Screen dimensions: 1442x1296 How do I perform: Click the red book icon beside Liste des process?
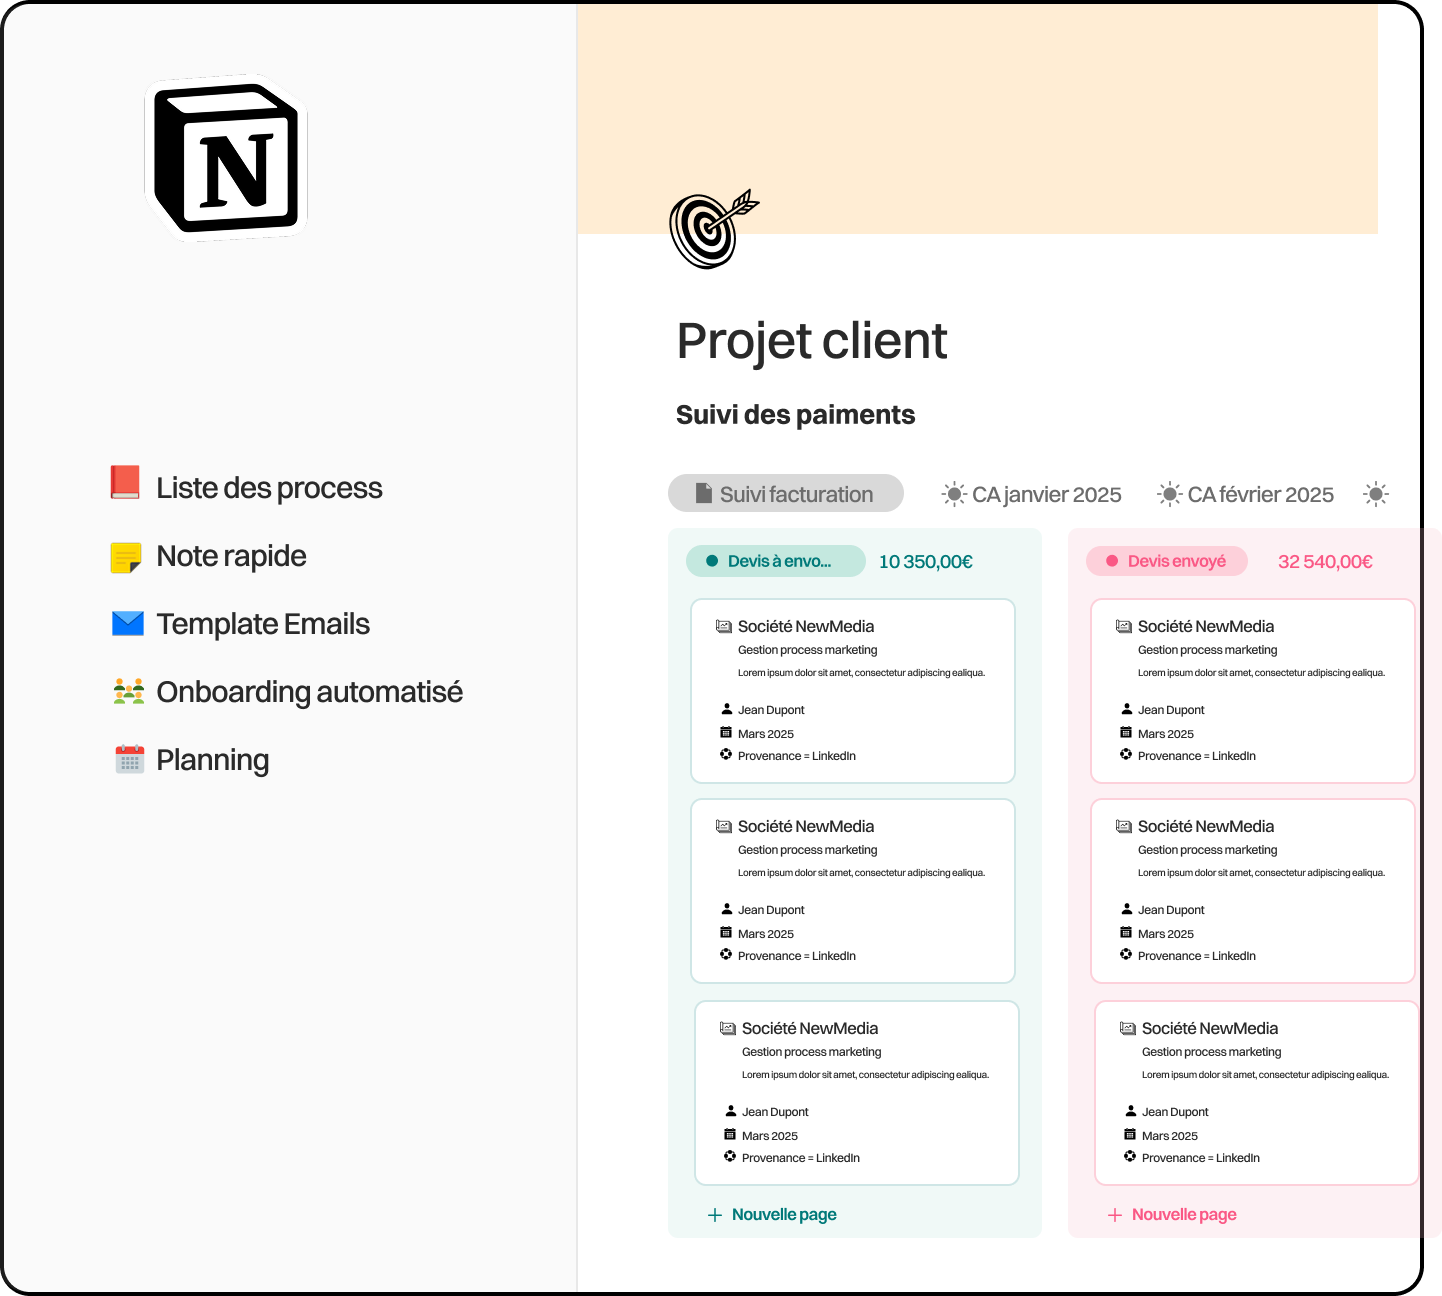pos(126,483)
